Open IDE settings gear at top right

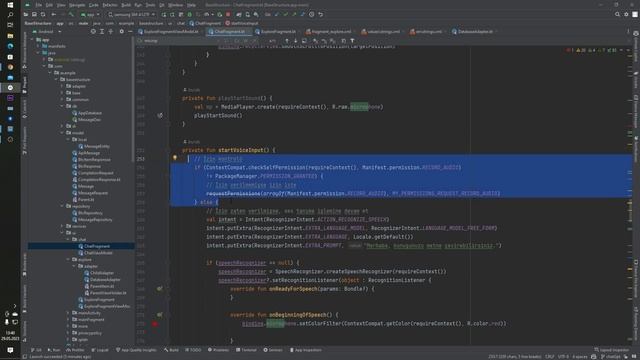[x=626, y=14]
